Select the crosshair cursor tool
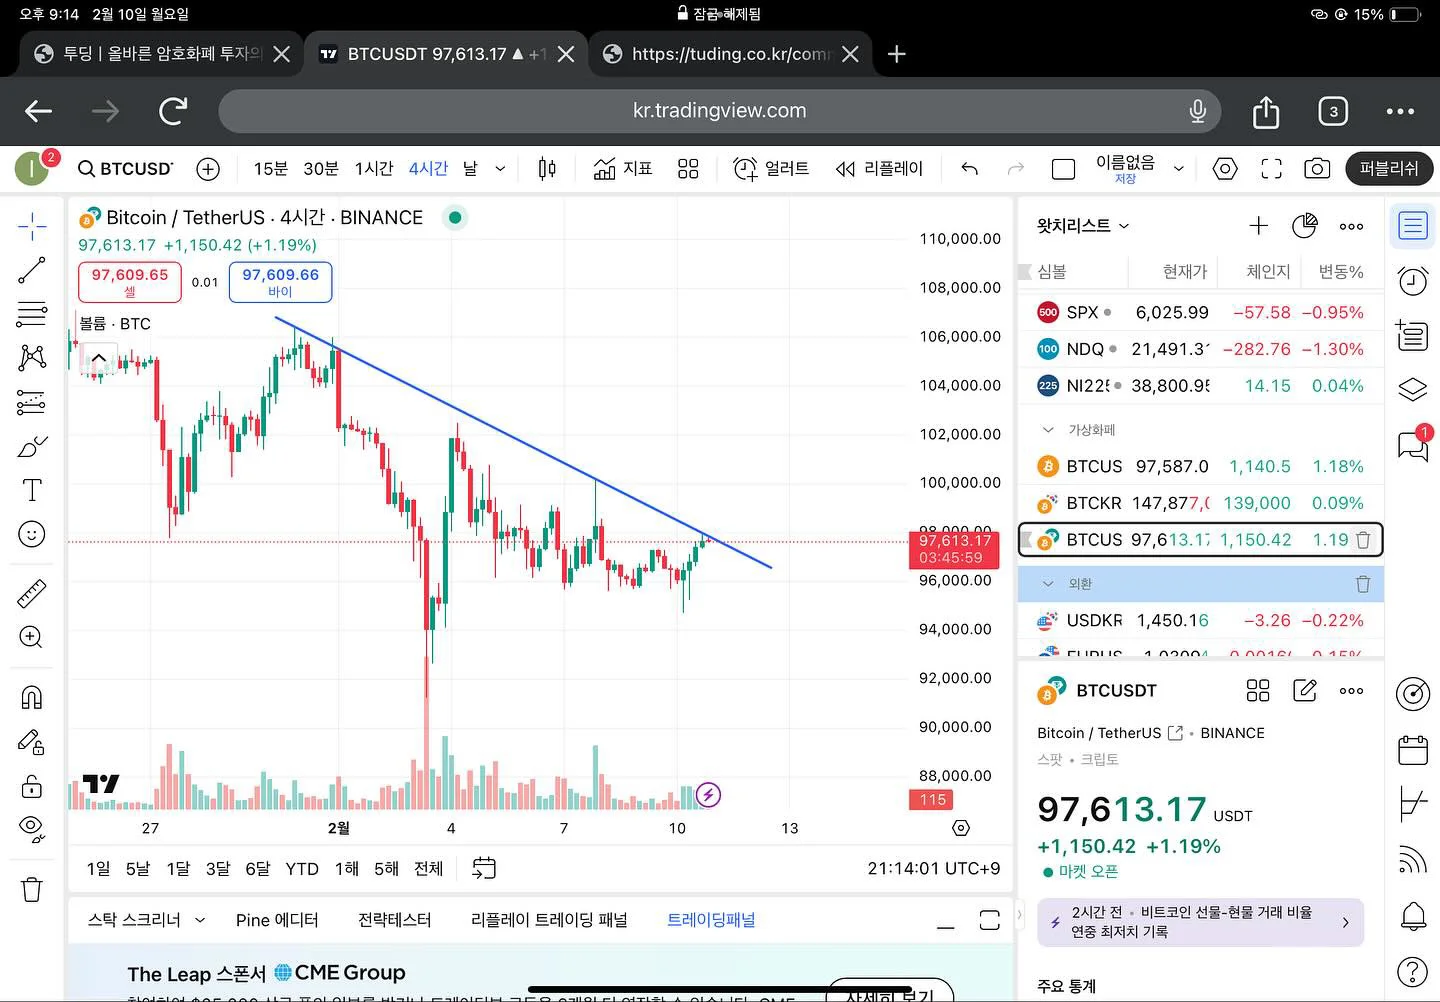The height and width of the screenshot is (1002, 1440). [32, 227]
